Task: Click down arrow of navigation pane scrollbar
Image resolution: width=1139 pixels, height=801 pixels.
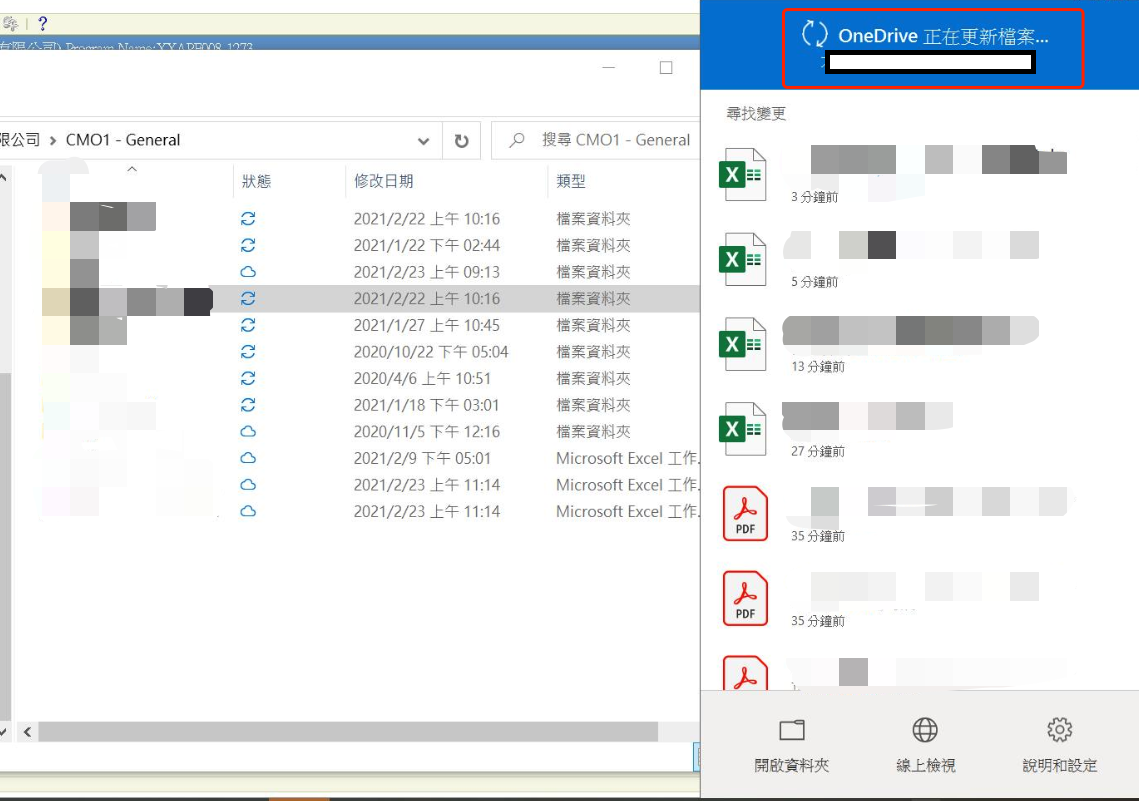Action: [4, 731]
